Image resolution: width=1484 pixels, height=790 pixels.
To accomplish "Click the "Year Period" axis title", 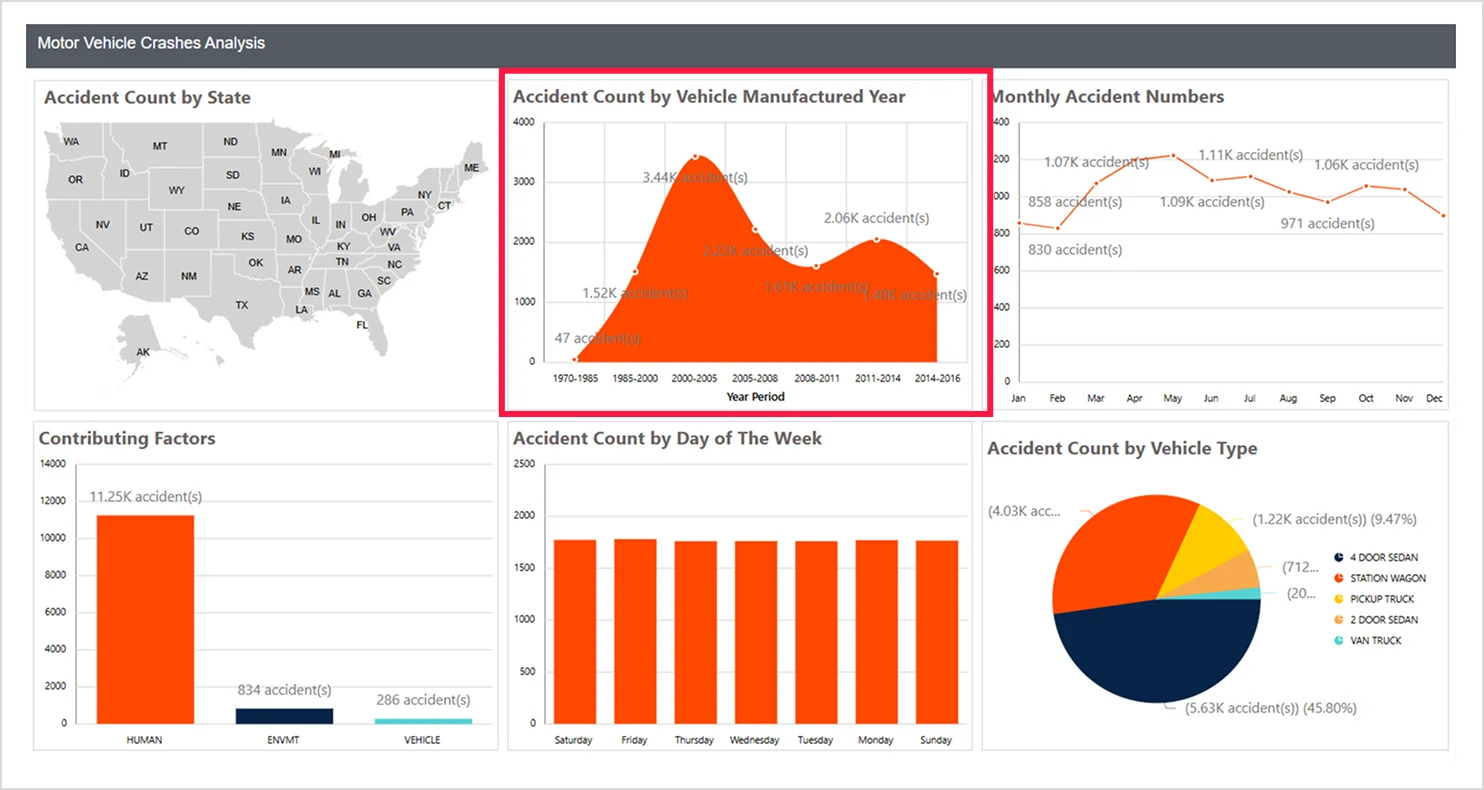I will pos(755,397).
